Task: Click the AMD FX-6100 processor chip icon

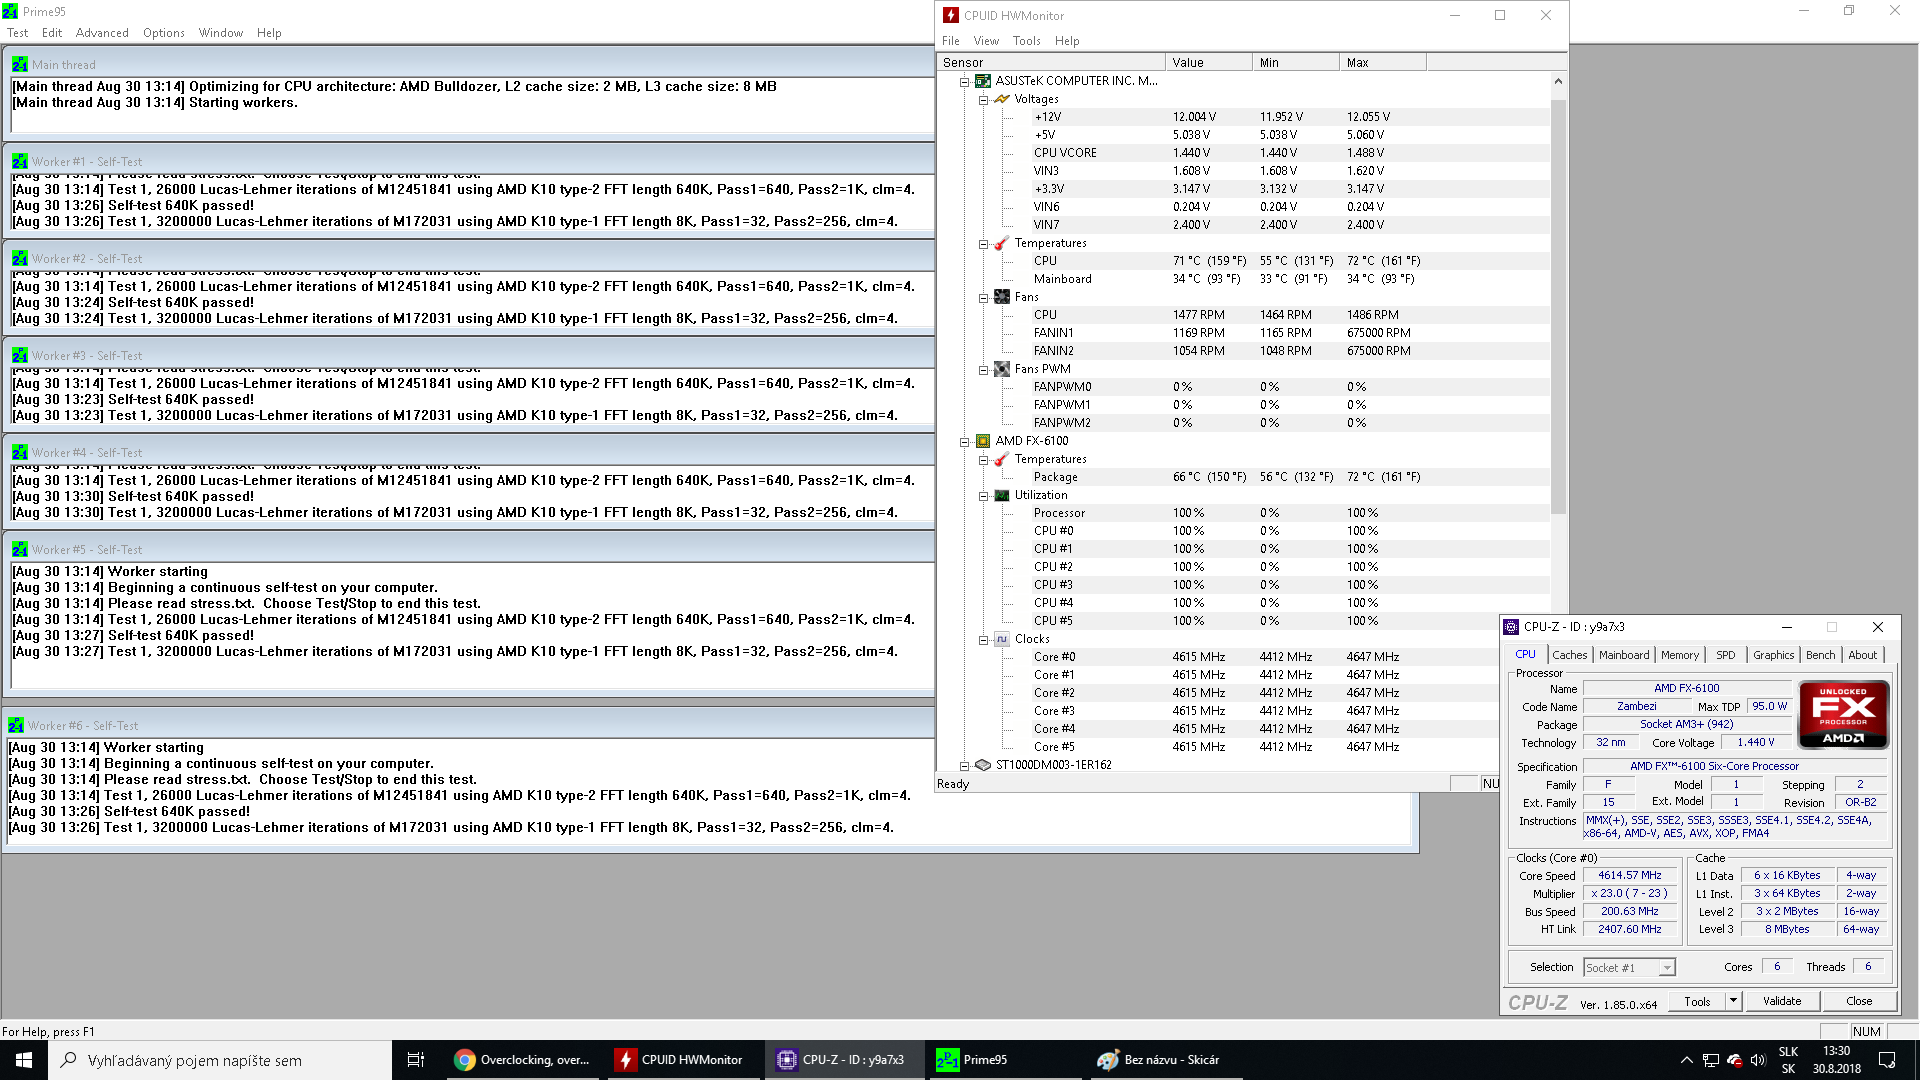Action: (x=983, y=441)
